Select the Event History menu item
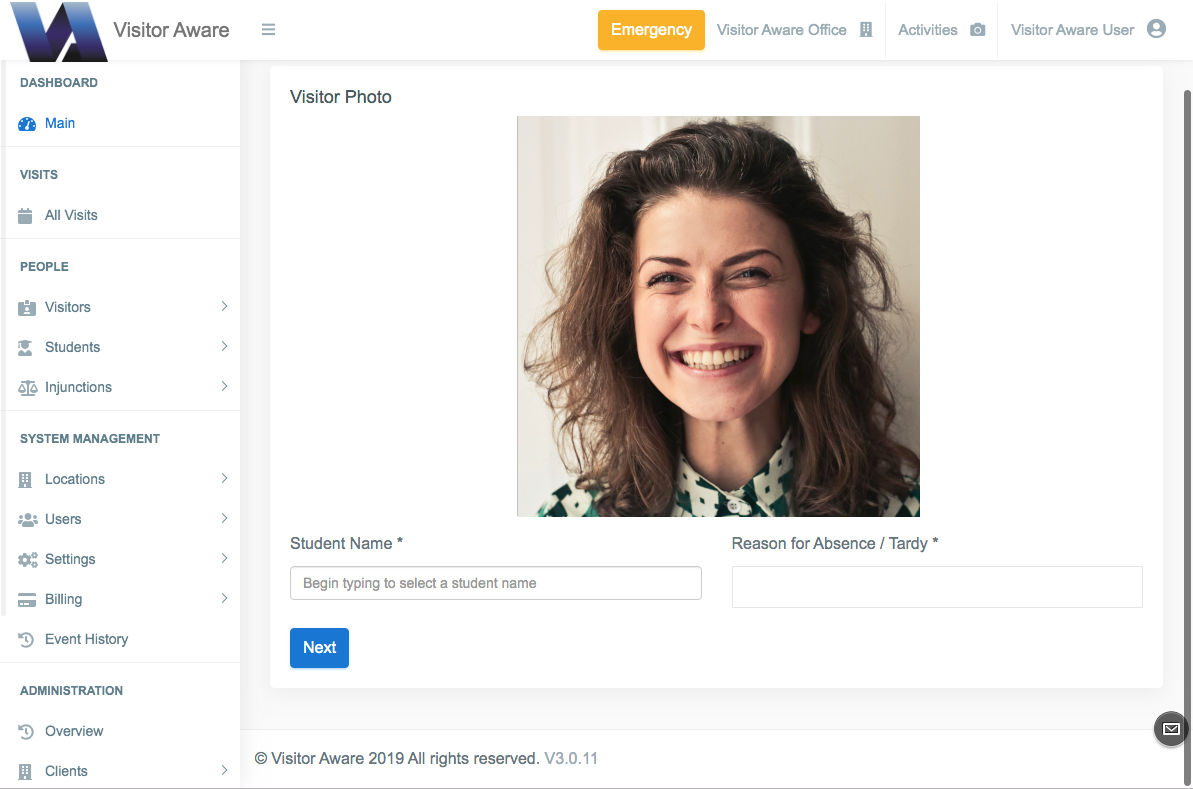This screenshot has height=789, width=1193. (x=122, y=639)
